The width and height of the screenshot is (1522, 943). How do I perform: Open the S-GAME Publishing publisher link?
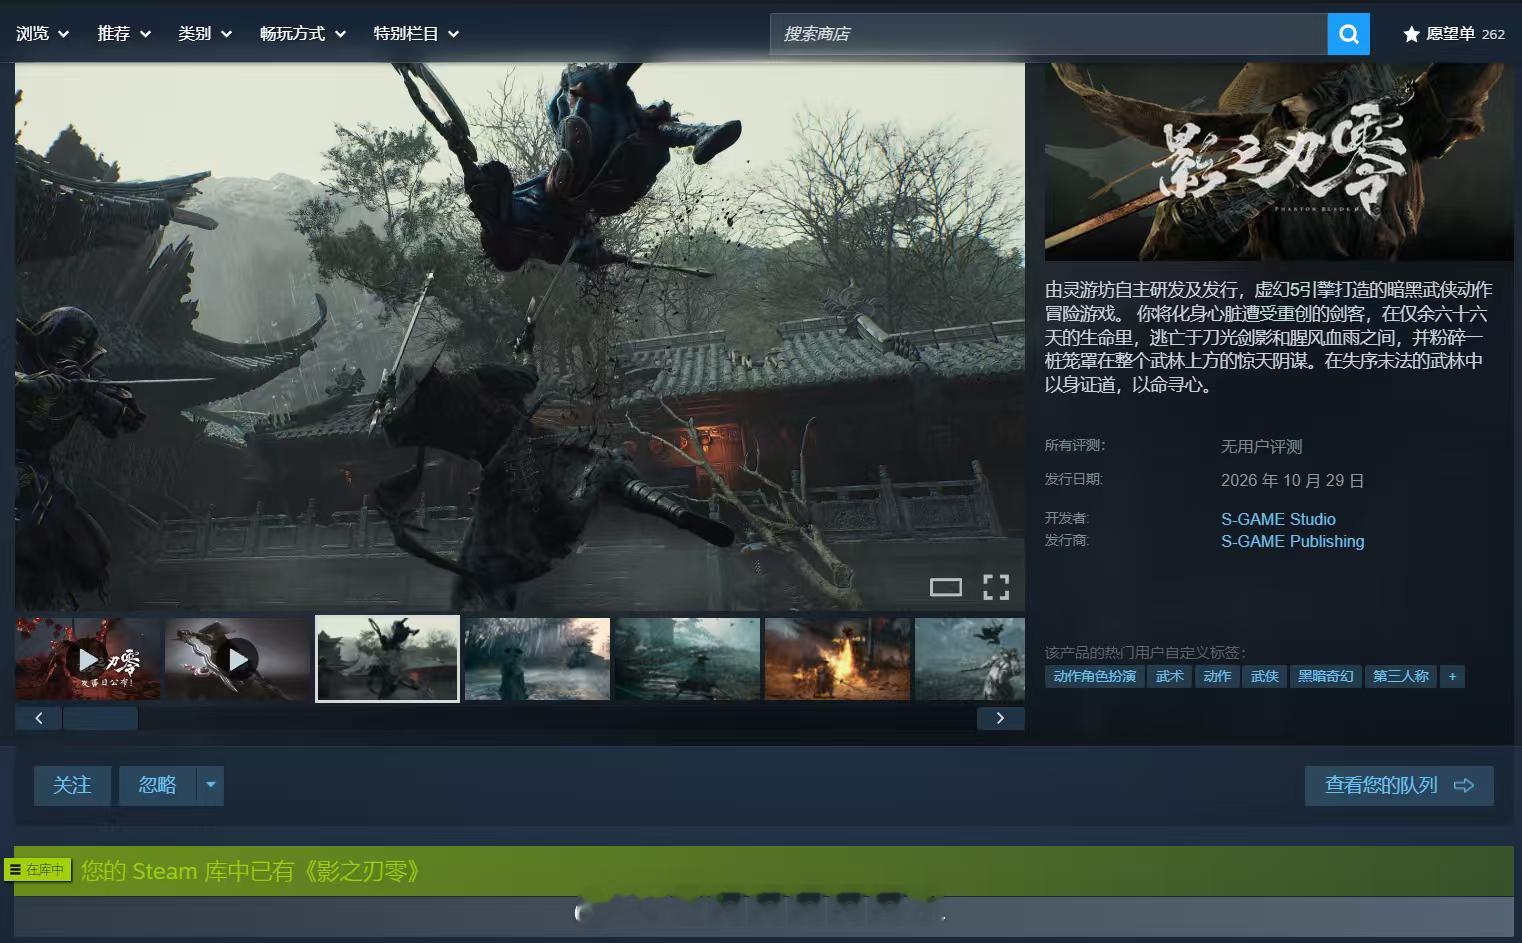click(1292, 541)
